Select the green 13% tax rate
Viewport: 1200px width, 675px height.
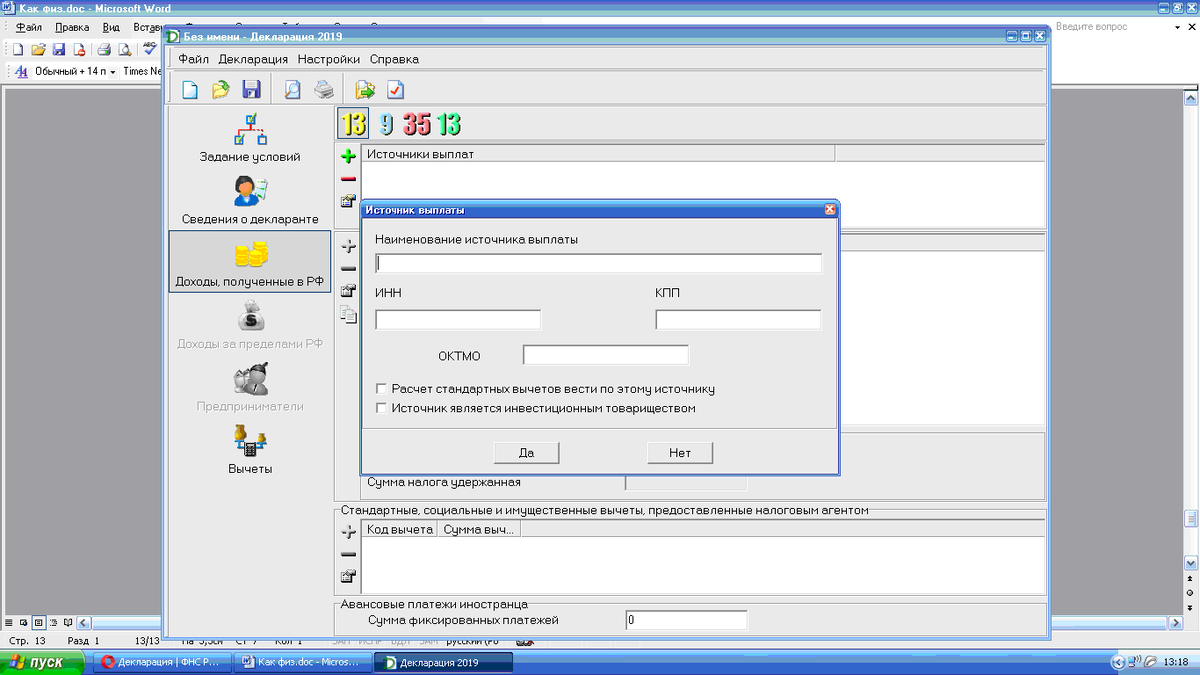pos(449,124)
